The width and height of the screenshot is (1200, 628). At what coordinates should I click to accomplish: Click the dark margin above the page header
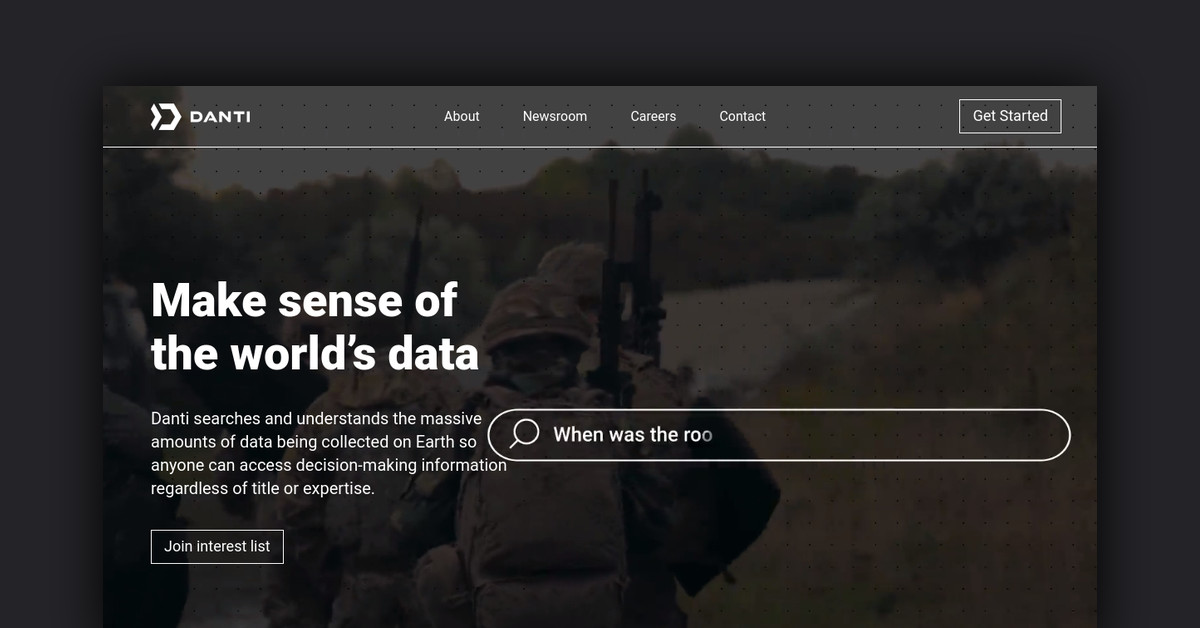600,40
